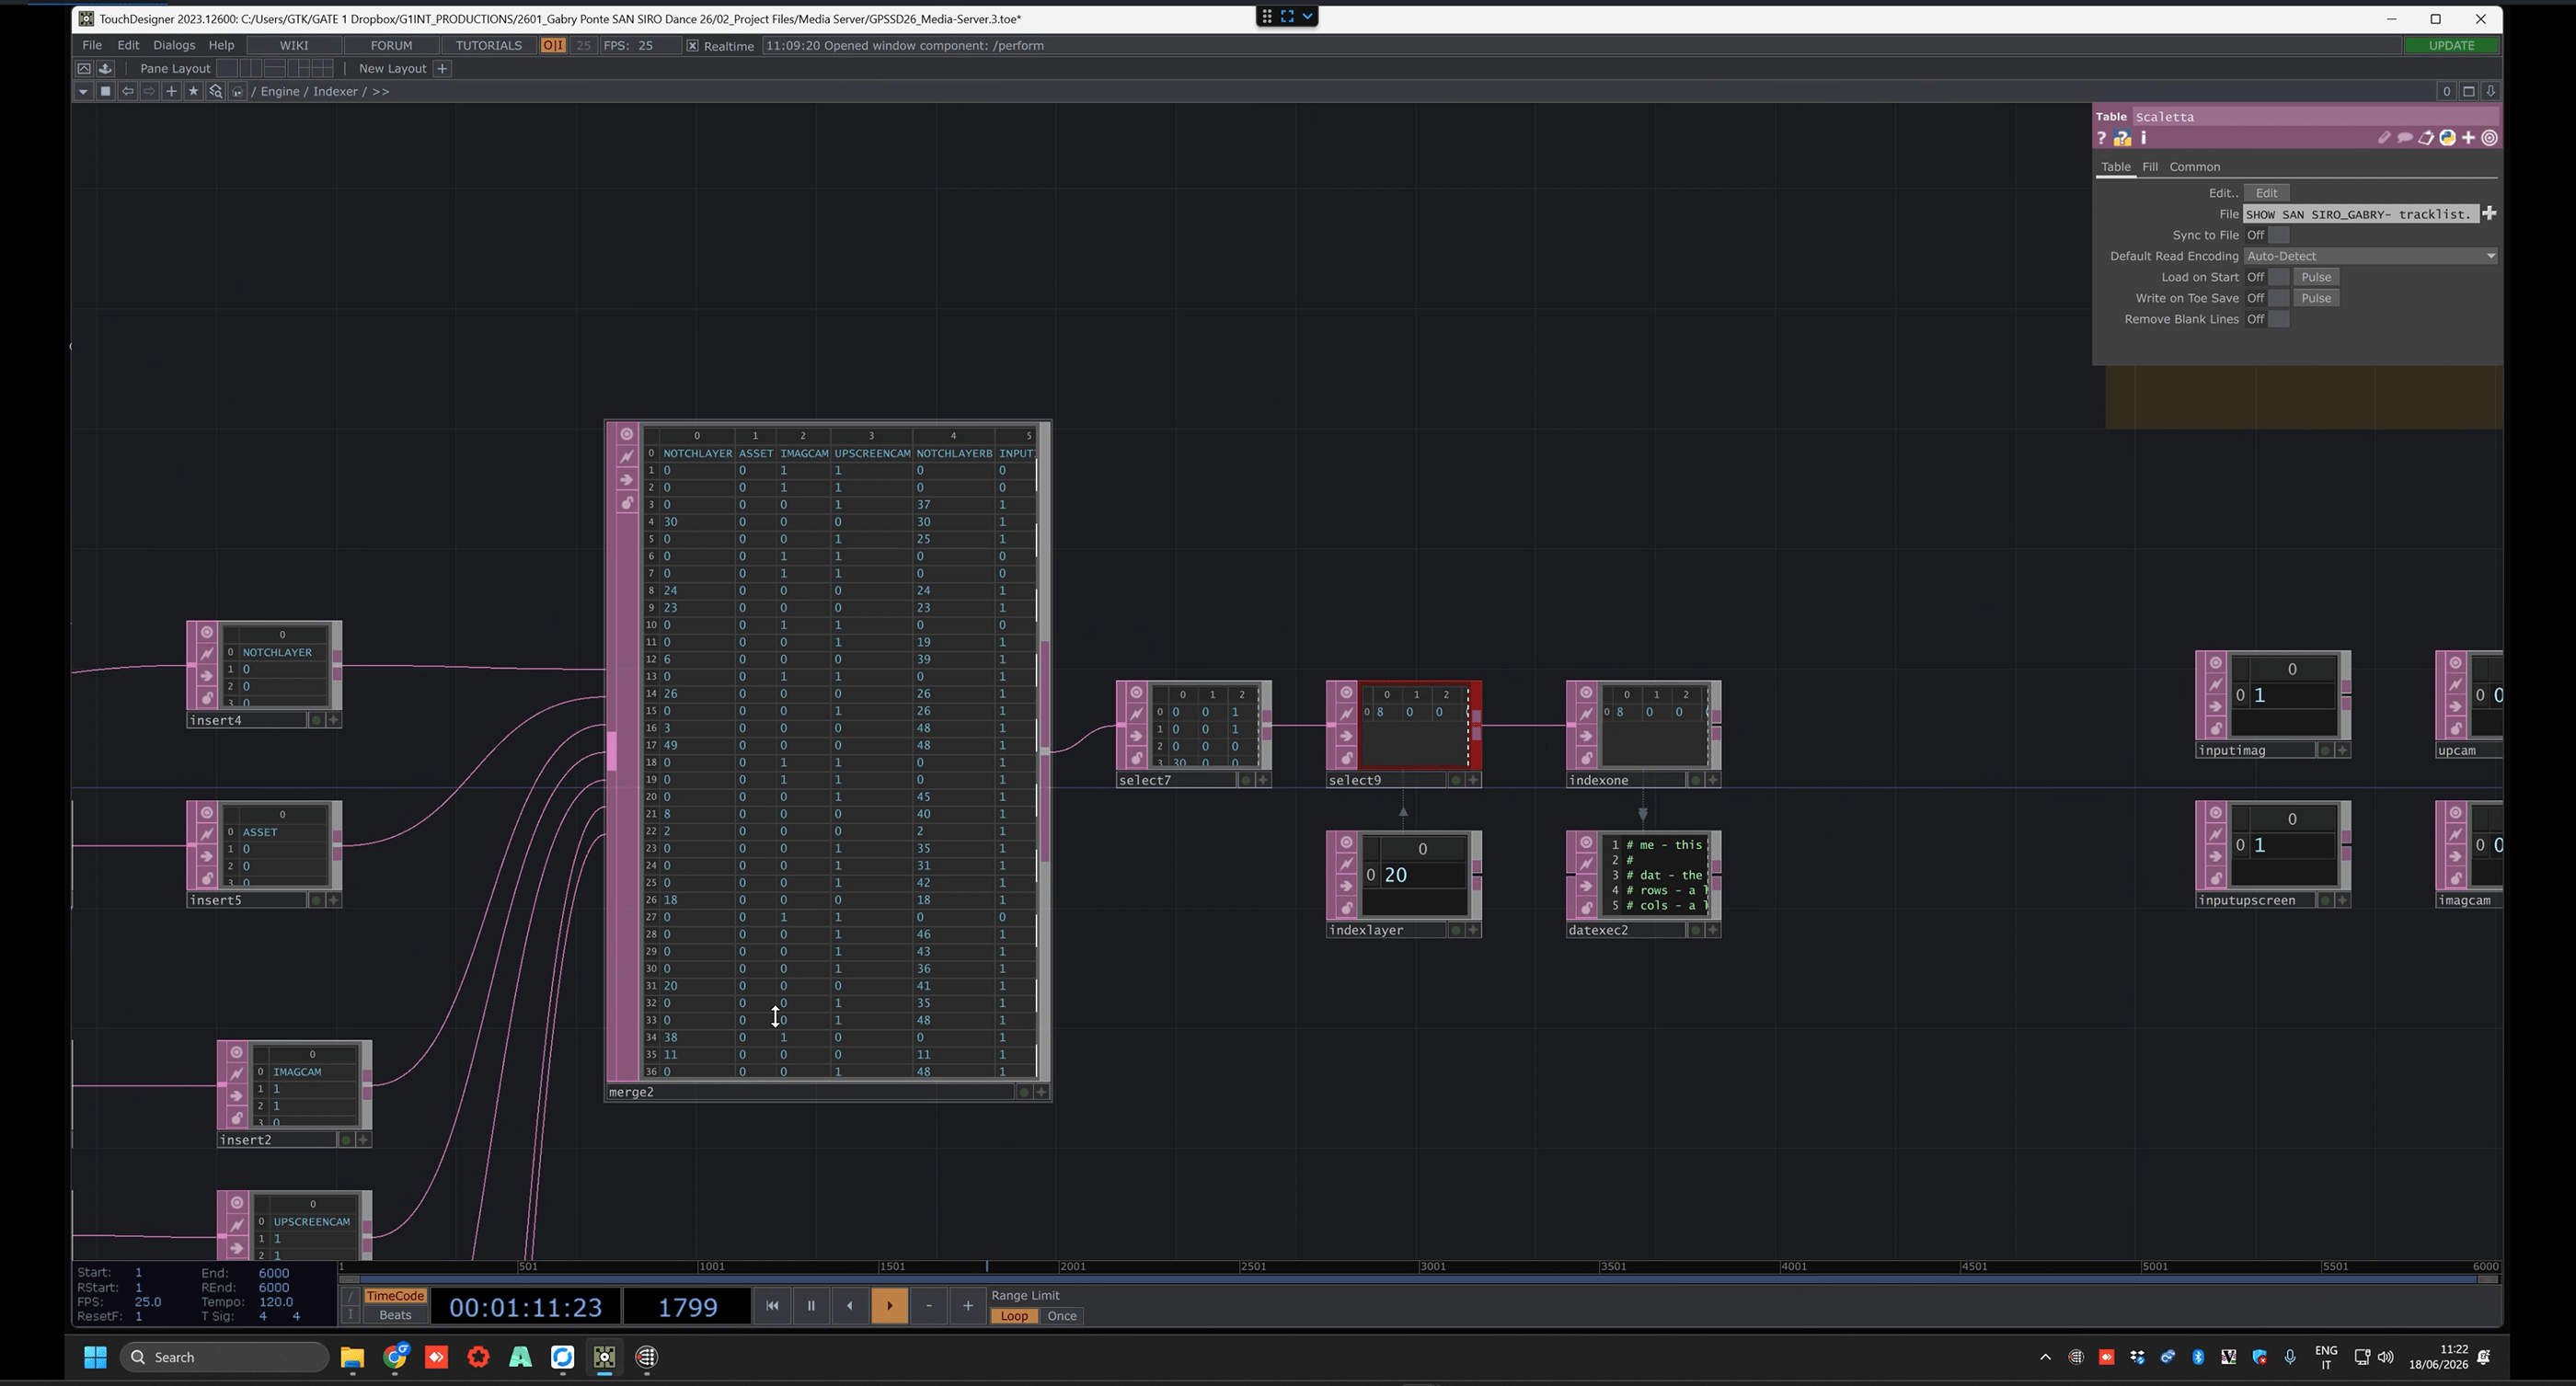Click the File path input field
Viewport: 2576px width, 1386px height.
2361,214
